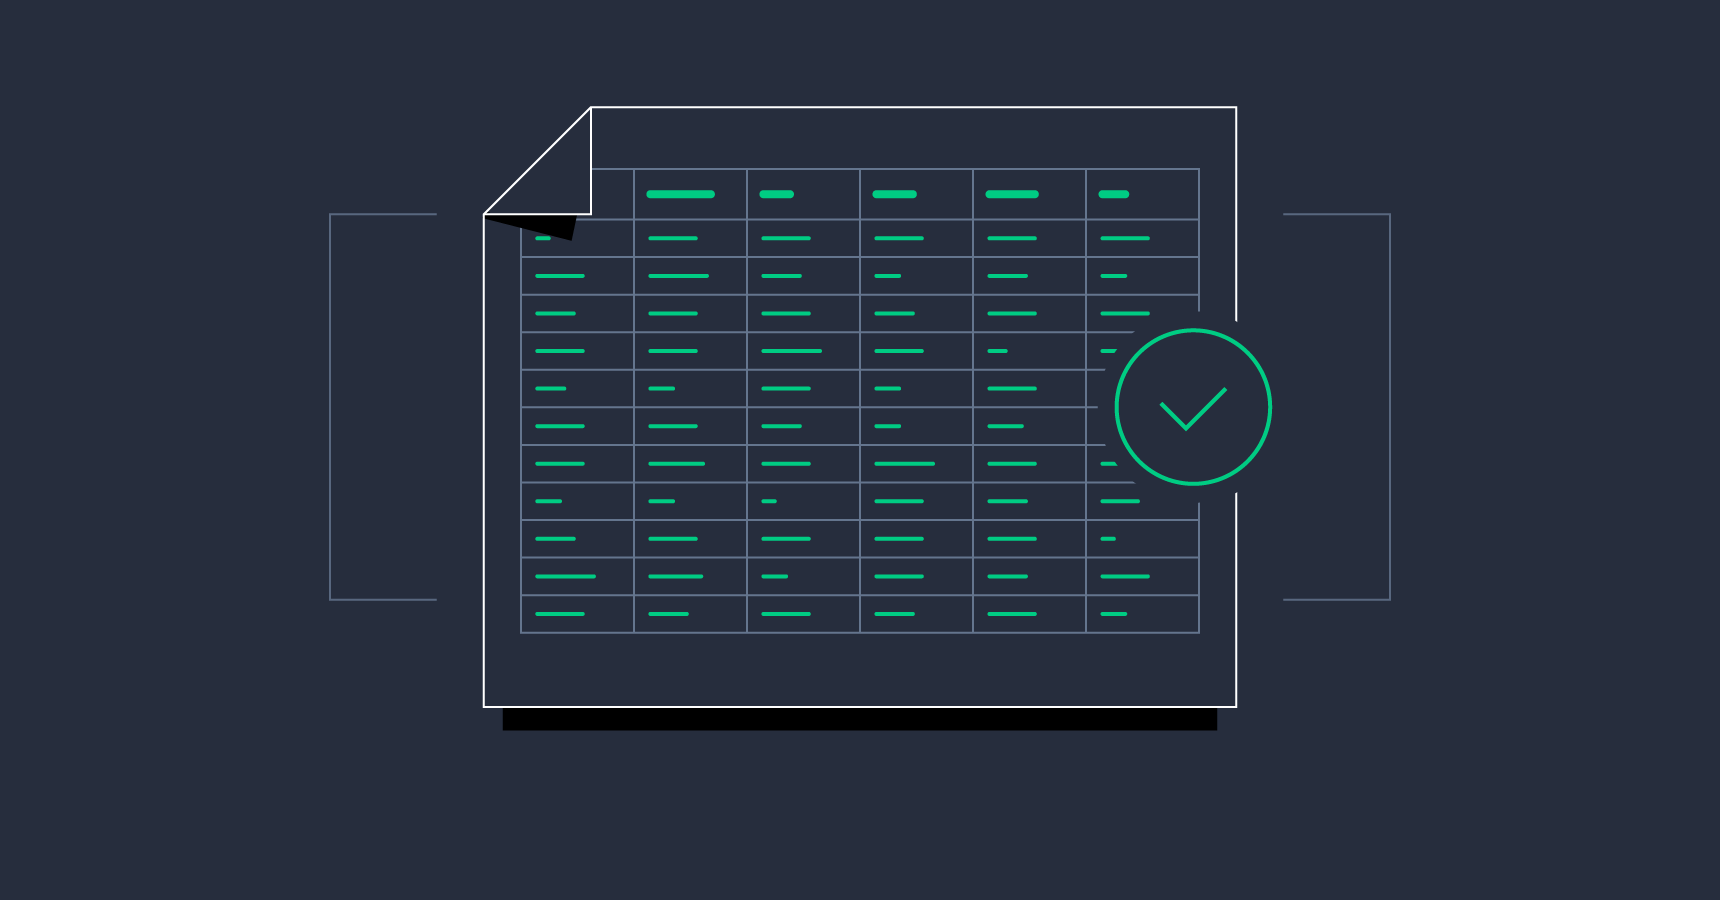The image size is (1720, 900).
Task: Toggle the circular validation checkmark
Action: [x=1192, y=406]
